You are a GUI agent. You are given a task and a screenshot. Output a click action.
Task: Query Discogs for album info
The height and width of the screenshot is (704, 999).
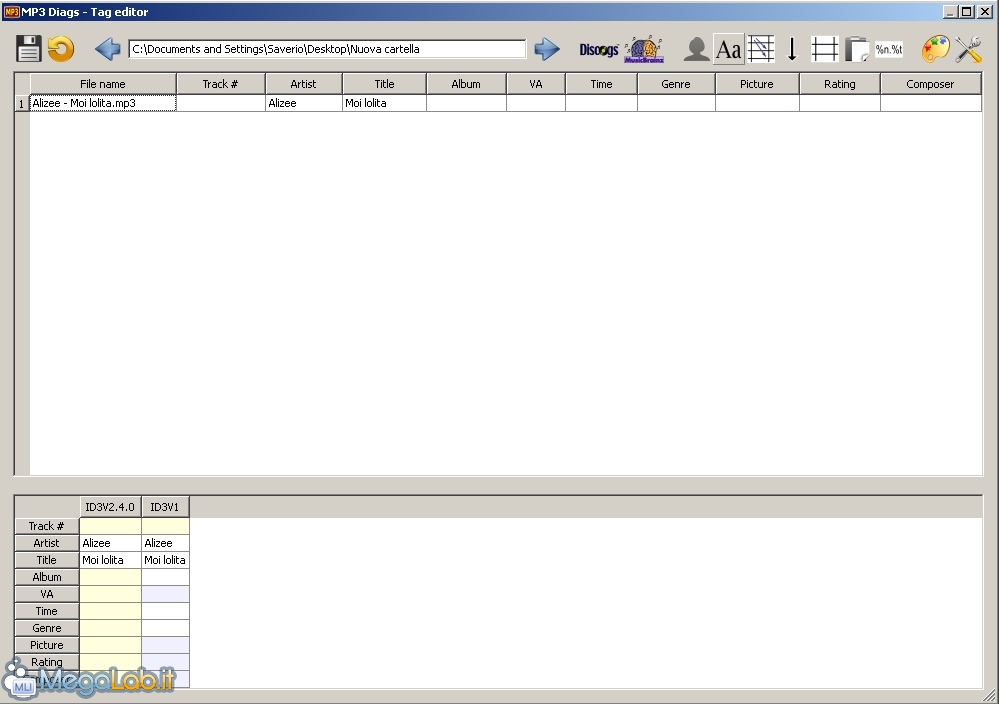(x=598, y=49)
